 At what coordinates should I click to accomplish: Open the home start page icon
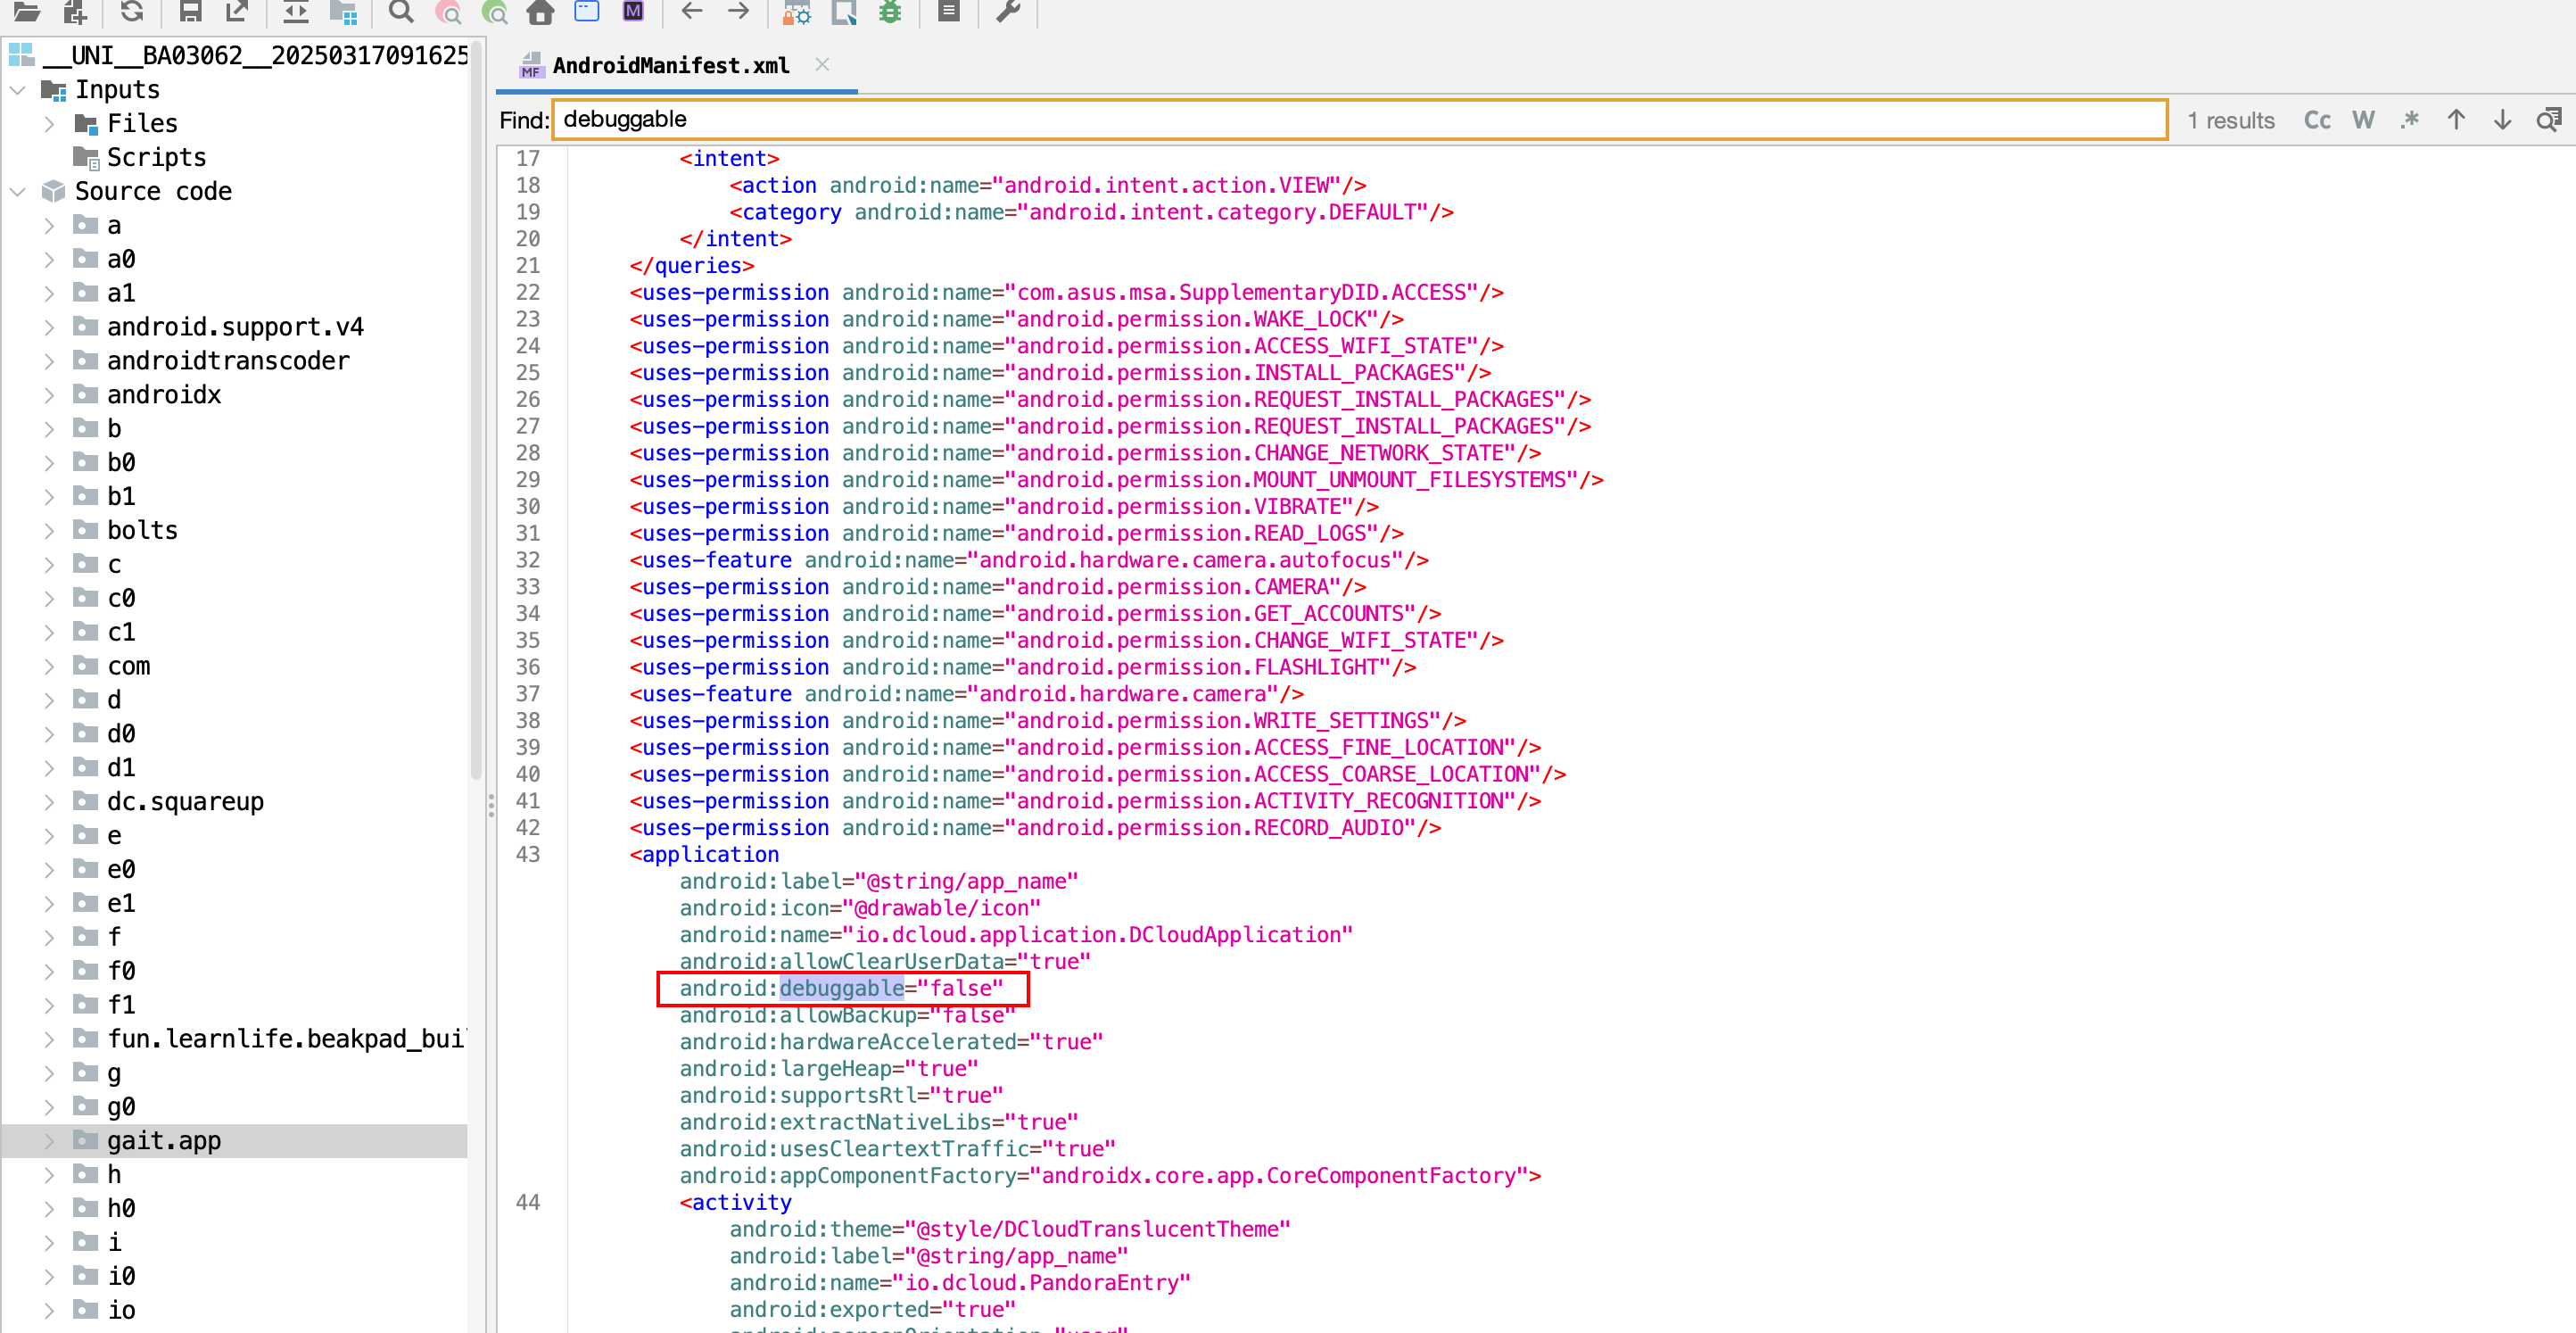coord(540,12)
